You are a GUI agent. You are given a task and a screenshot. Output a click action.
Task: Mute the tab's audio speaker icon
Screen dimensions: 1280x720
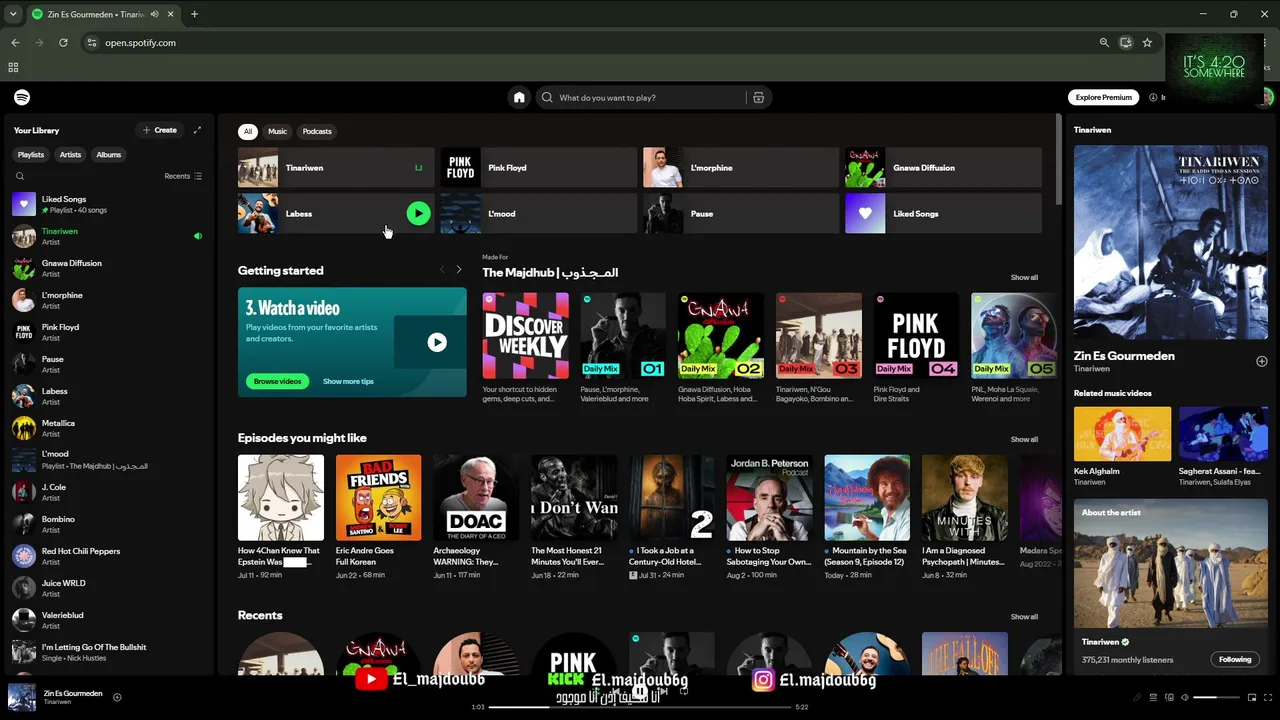(154, 14)
